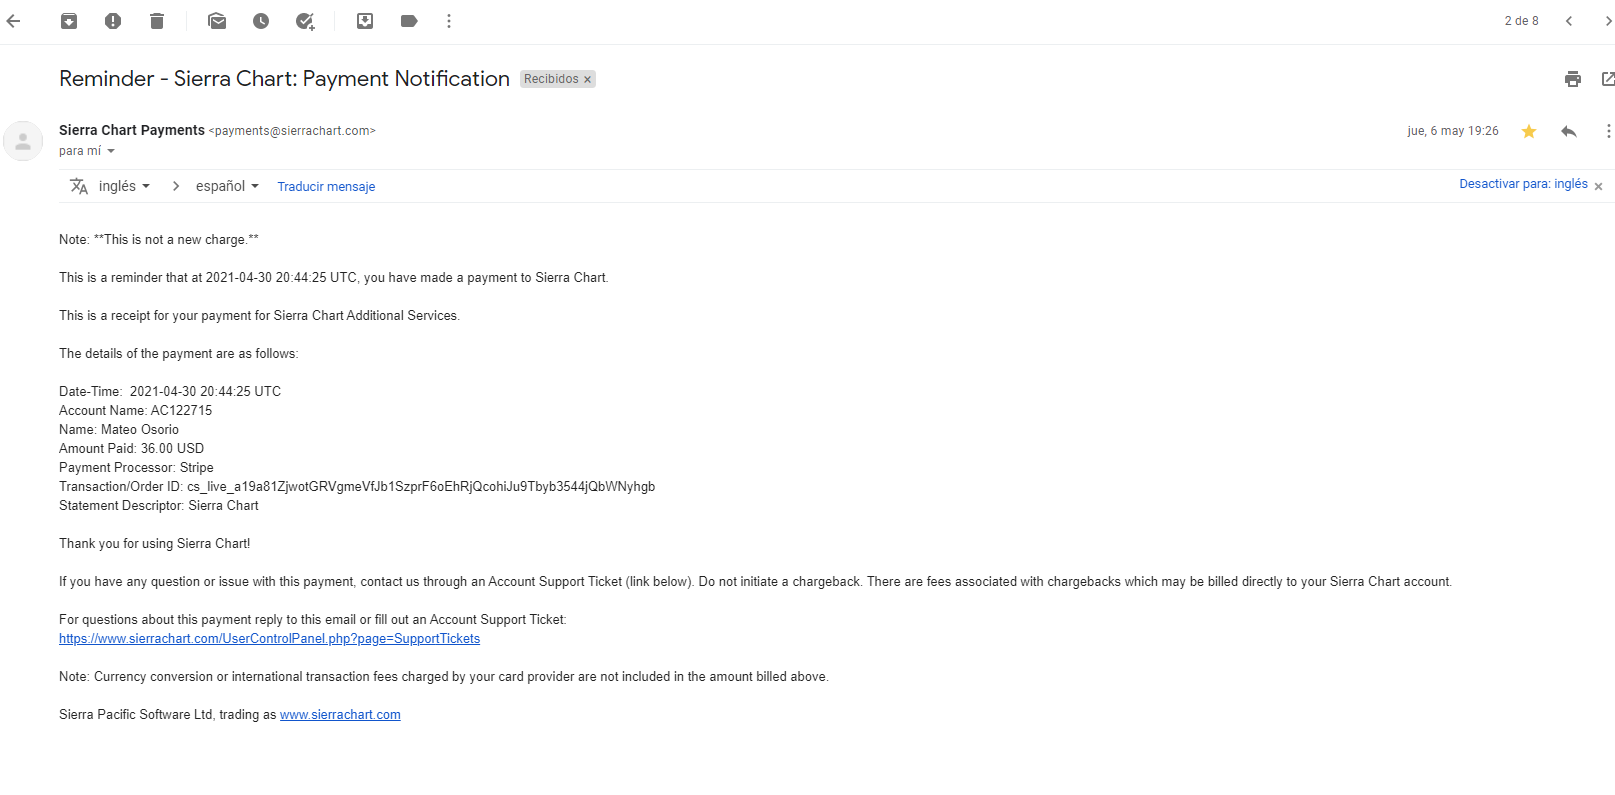Snooze this email with the clock icon
1615x795 pixels.
(x=261, y=21)
